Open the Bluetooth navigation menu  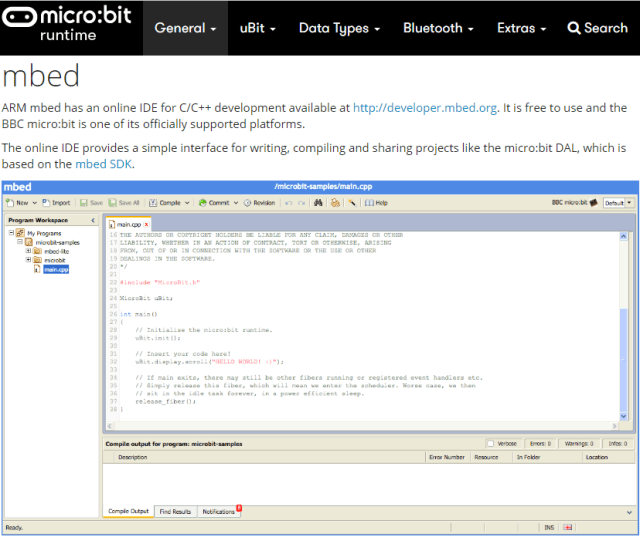click(x=439, y=28)
